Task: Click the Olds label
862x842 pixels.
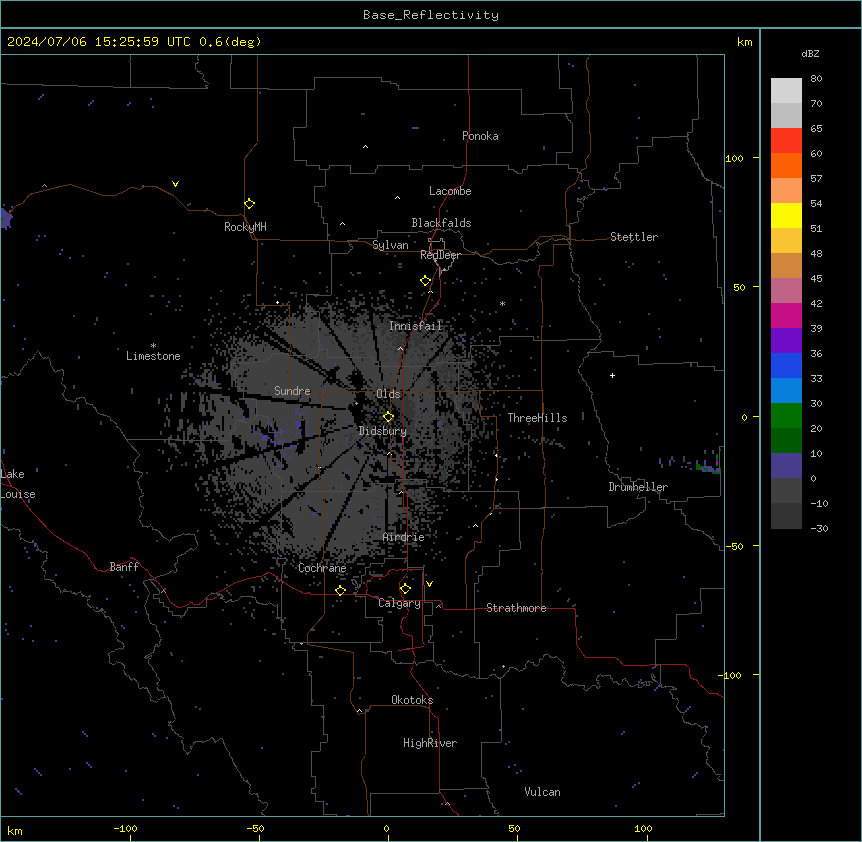Action: (x=388, y=394)
